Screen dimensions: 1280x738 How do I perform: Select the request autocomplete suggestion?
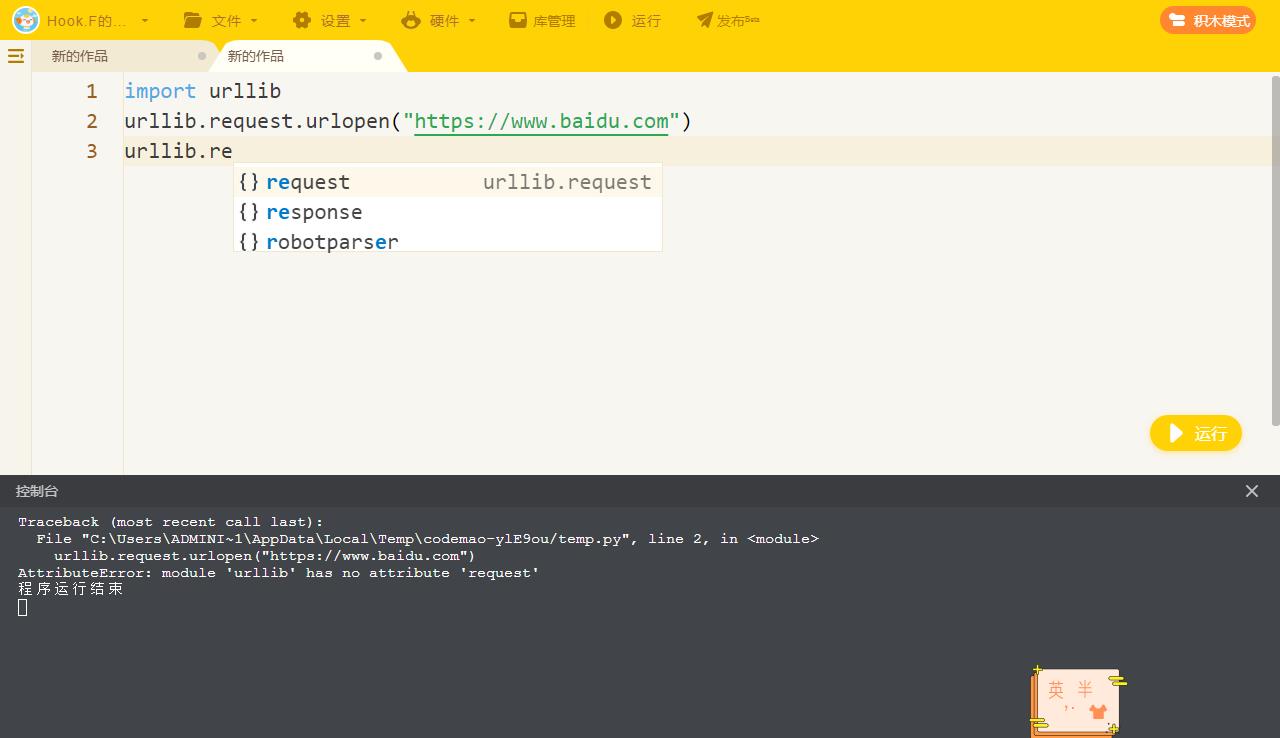pos(448,182)
